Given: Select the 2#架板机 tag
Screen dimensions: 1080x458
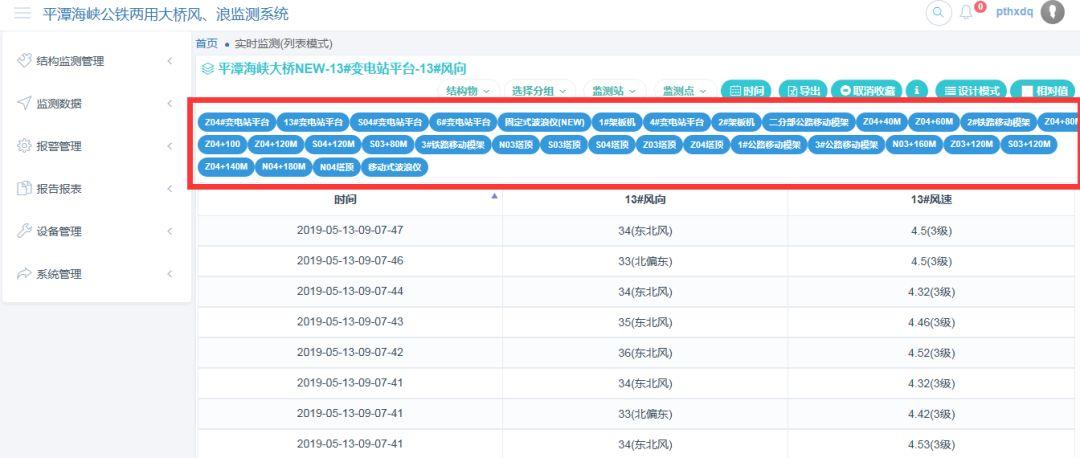Looking at the screenshot, I should pyautogui.click(x=736, y=123).
